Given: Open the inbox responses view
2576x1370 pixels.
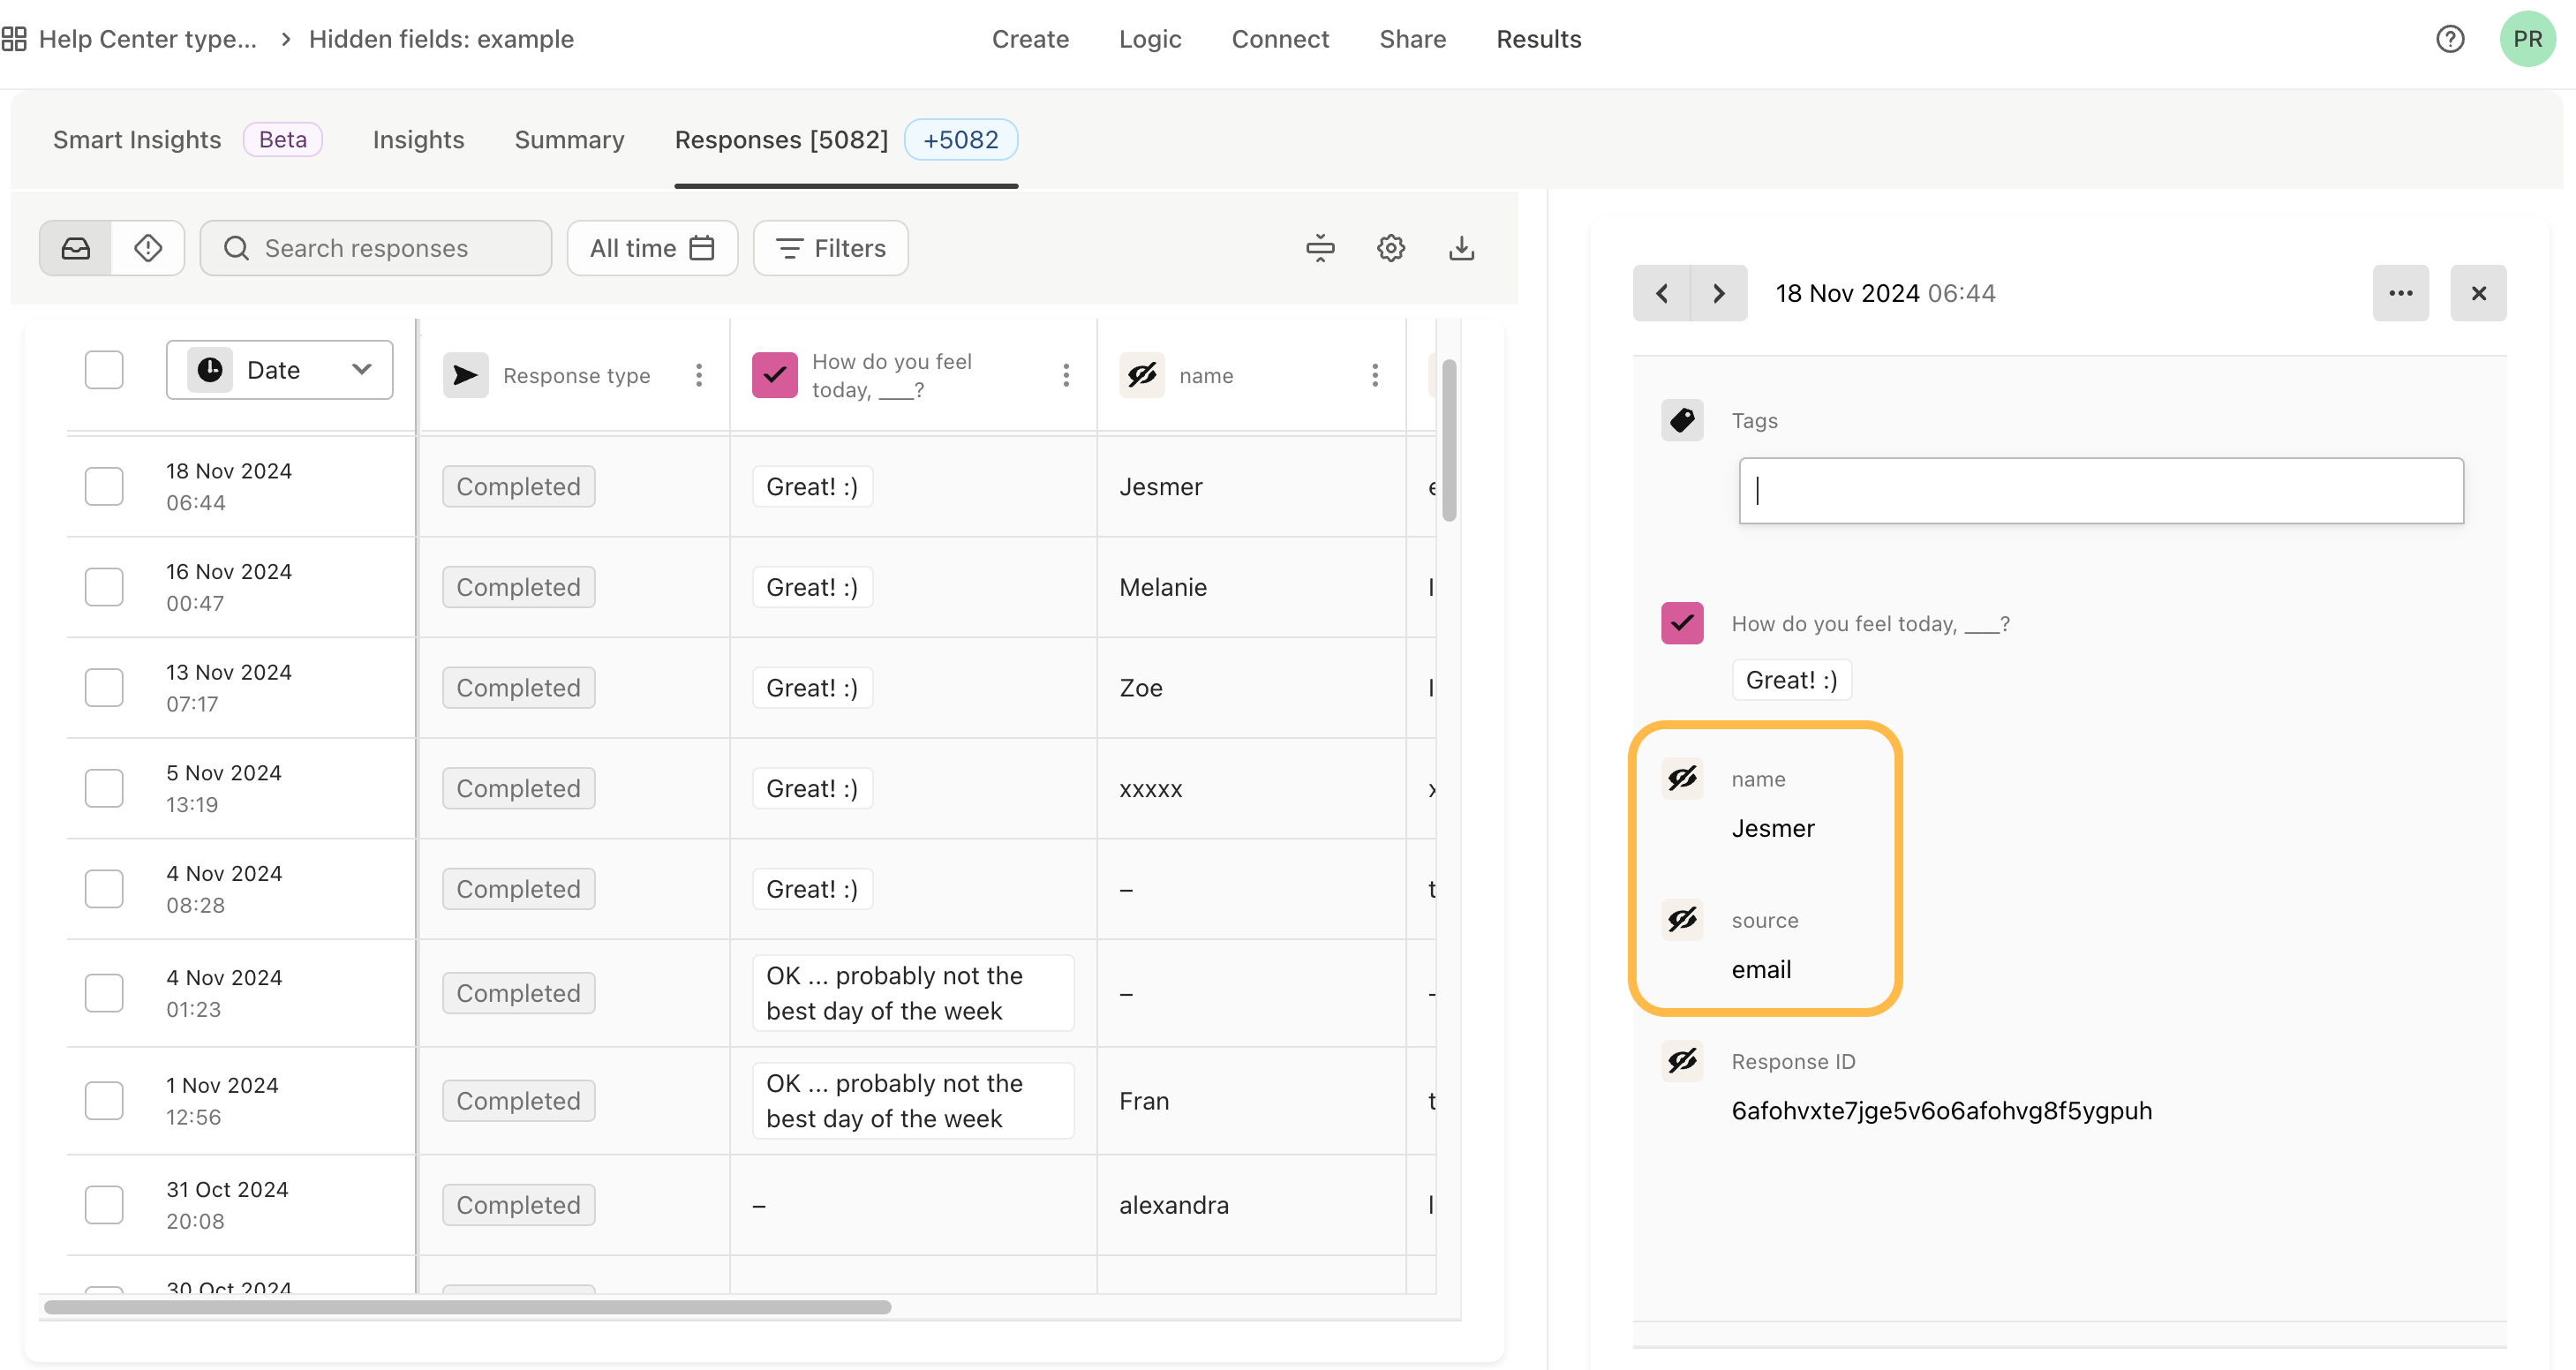Looking at the screenshot, I should (75, 247).
